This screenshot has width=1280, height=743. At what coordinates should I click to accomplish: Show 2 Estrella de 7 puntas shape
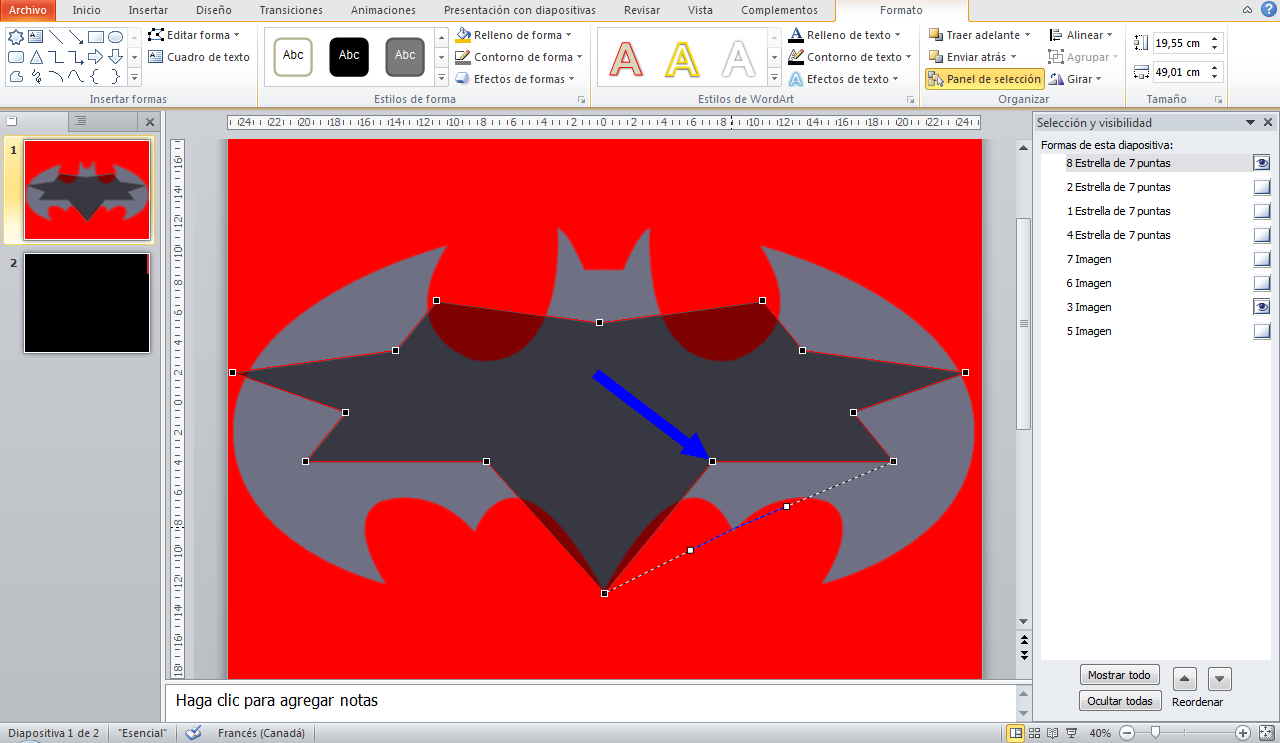coord(1262,187)
